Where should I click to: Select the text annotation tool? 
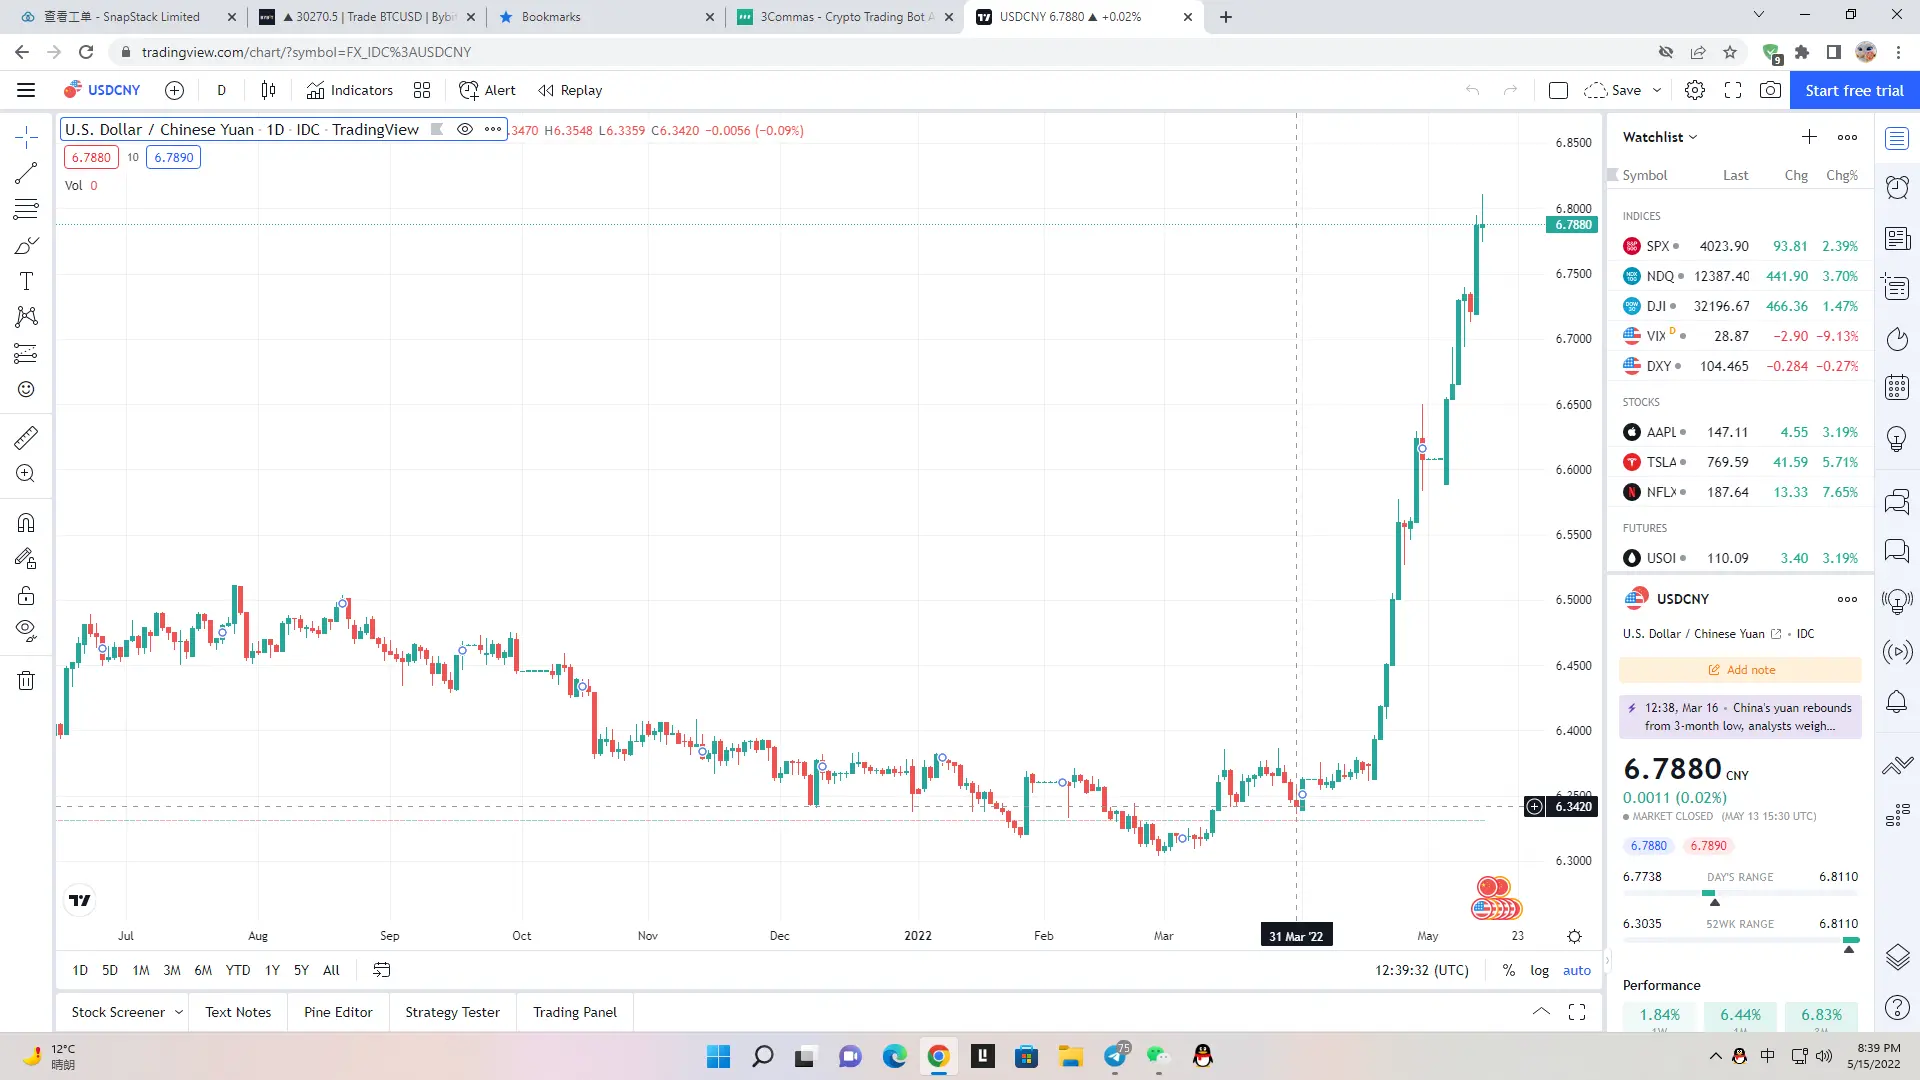coord(26,281)
